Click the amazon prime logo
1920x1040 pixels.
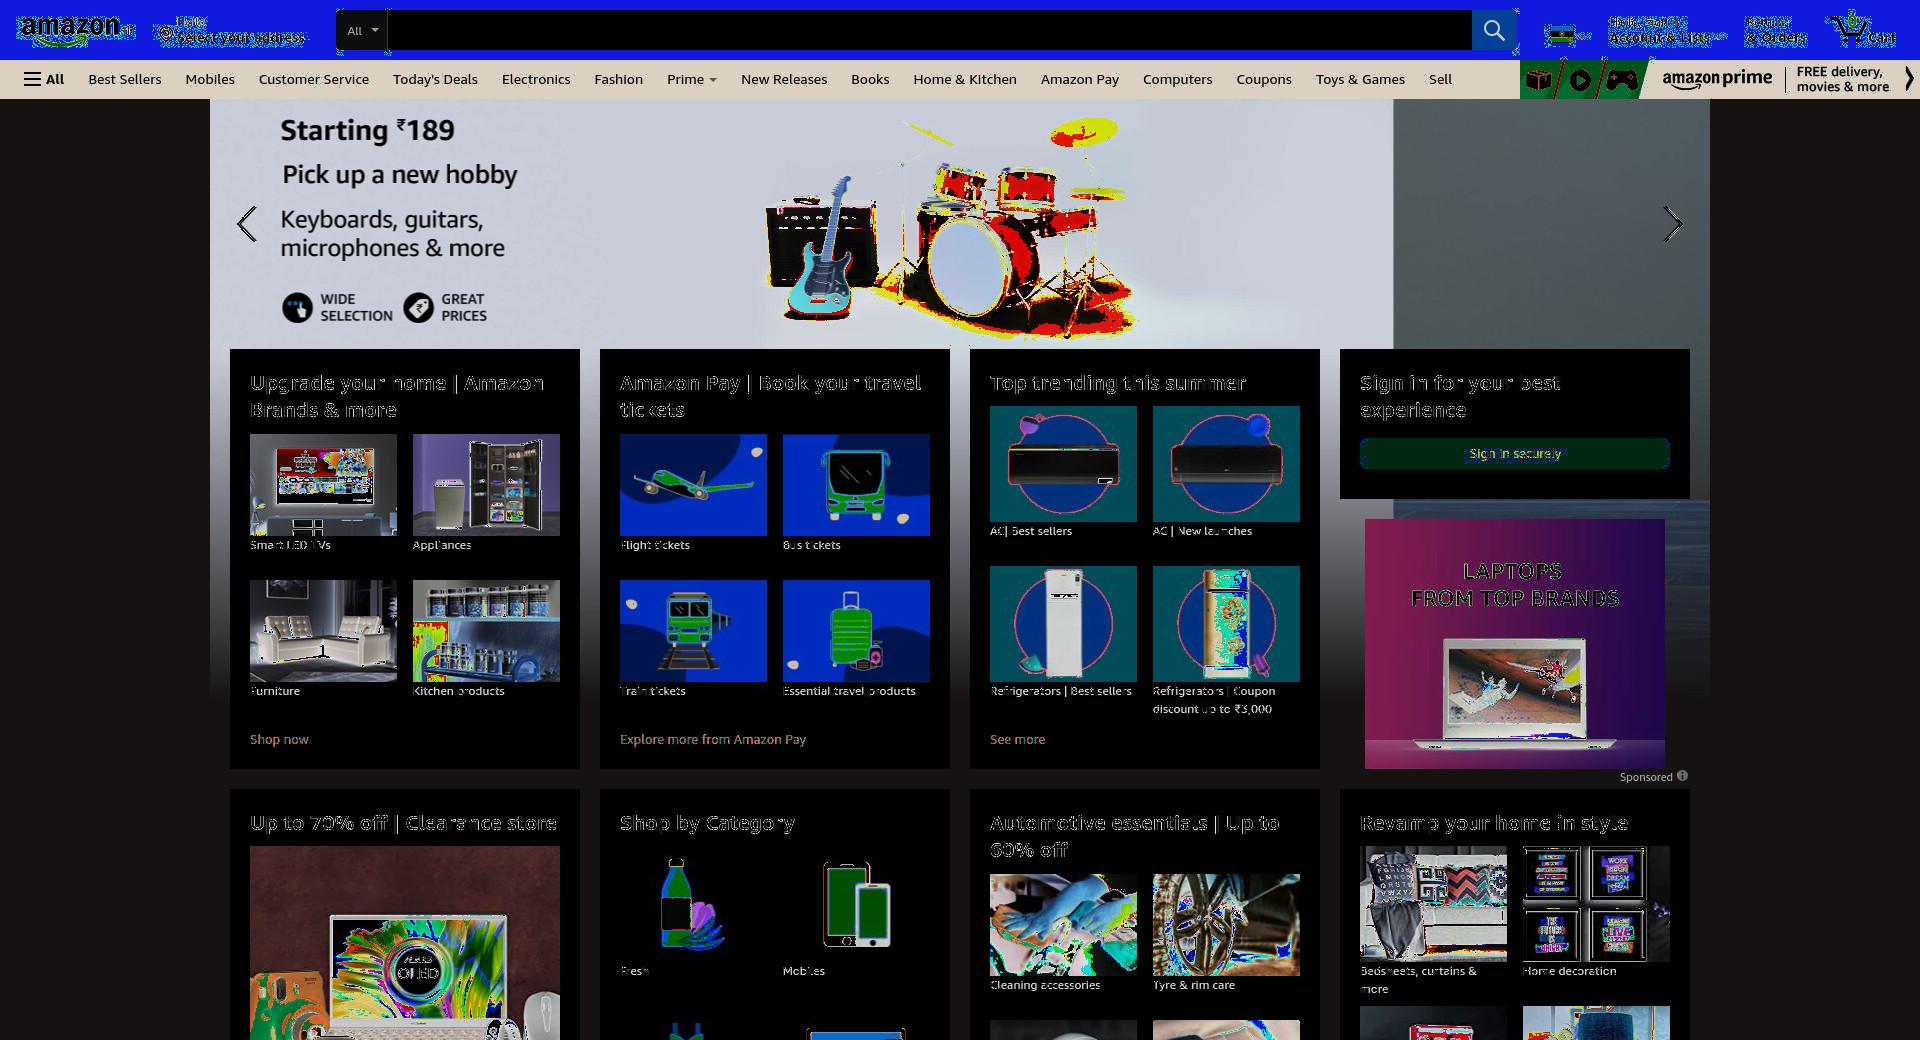[1716, 79]
